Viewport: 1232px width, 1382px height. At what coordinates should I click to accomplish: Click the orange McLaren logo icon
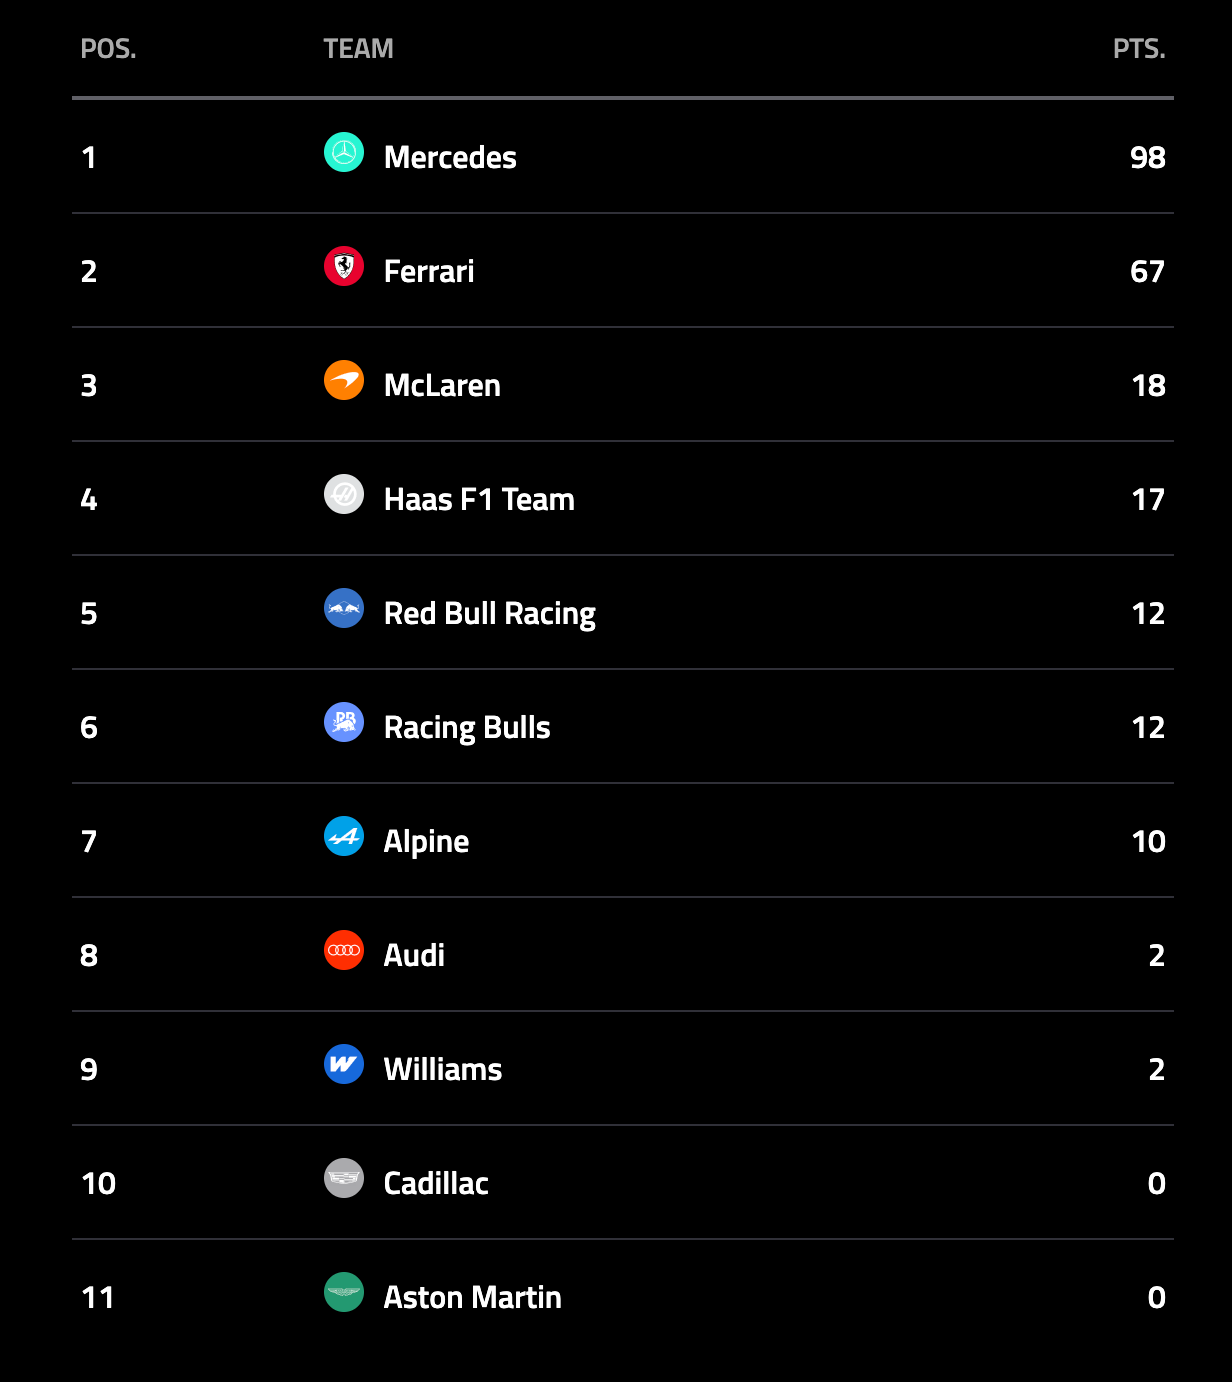click(x=344, y=380)
